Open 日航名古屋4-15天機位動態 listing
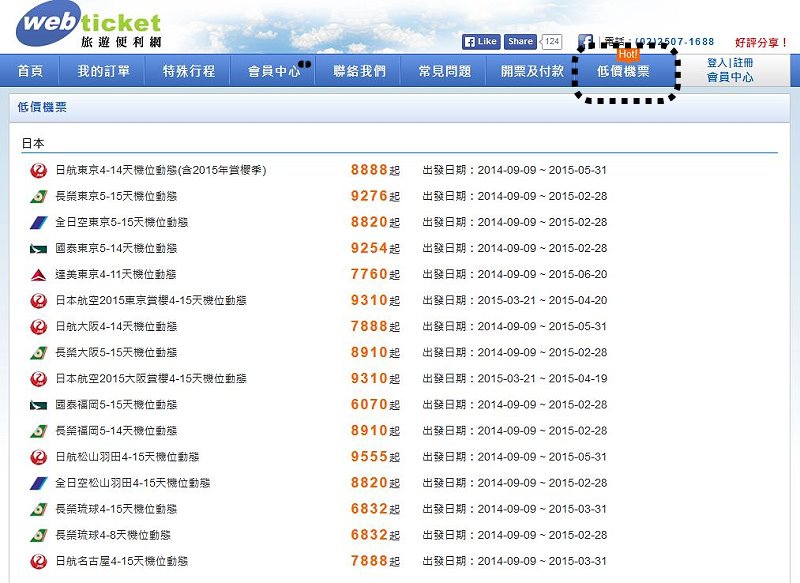The image size is (800, 583). (x=122, y=561)
